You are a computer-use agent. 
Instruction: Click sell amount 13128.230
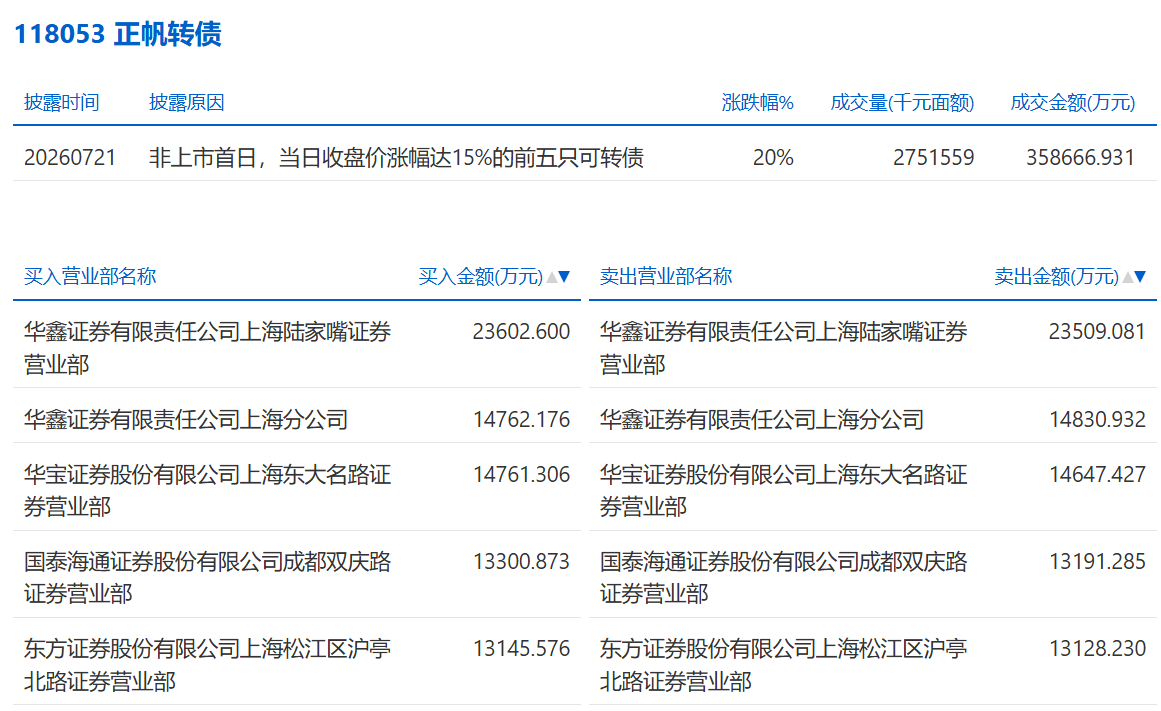coord(1097,649)
